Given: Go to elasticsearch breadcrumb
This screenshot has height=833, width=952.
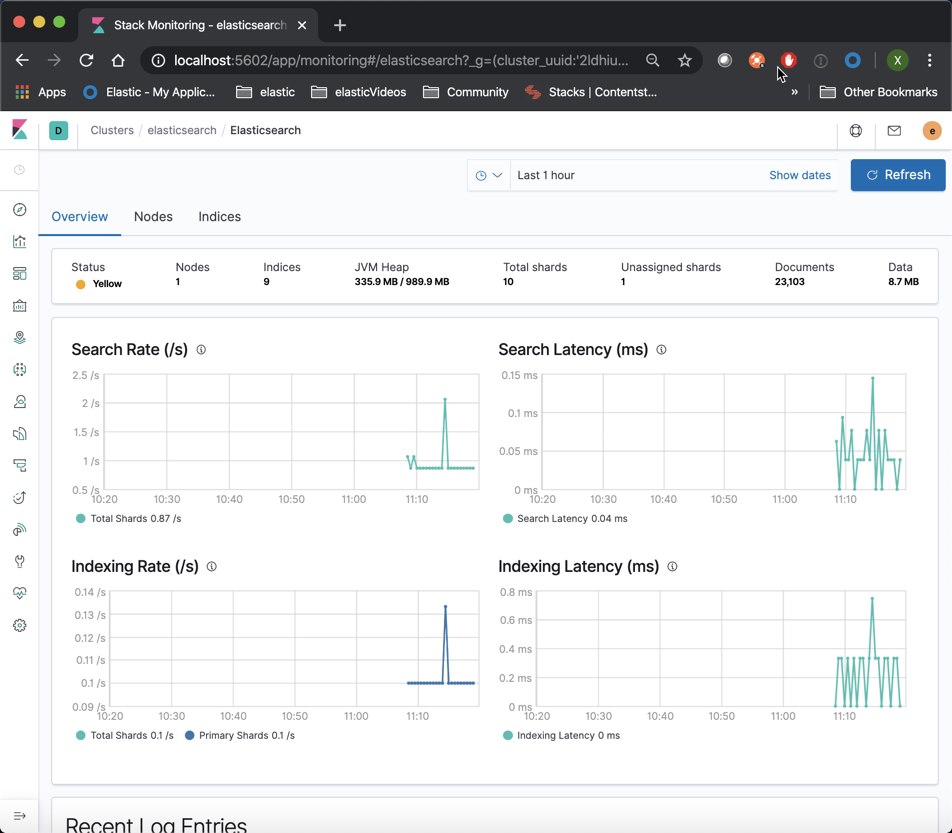Looking at the screenshot, I should [182, 131].
